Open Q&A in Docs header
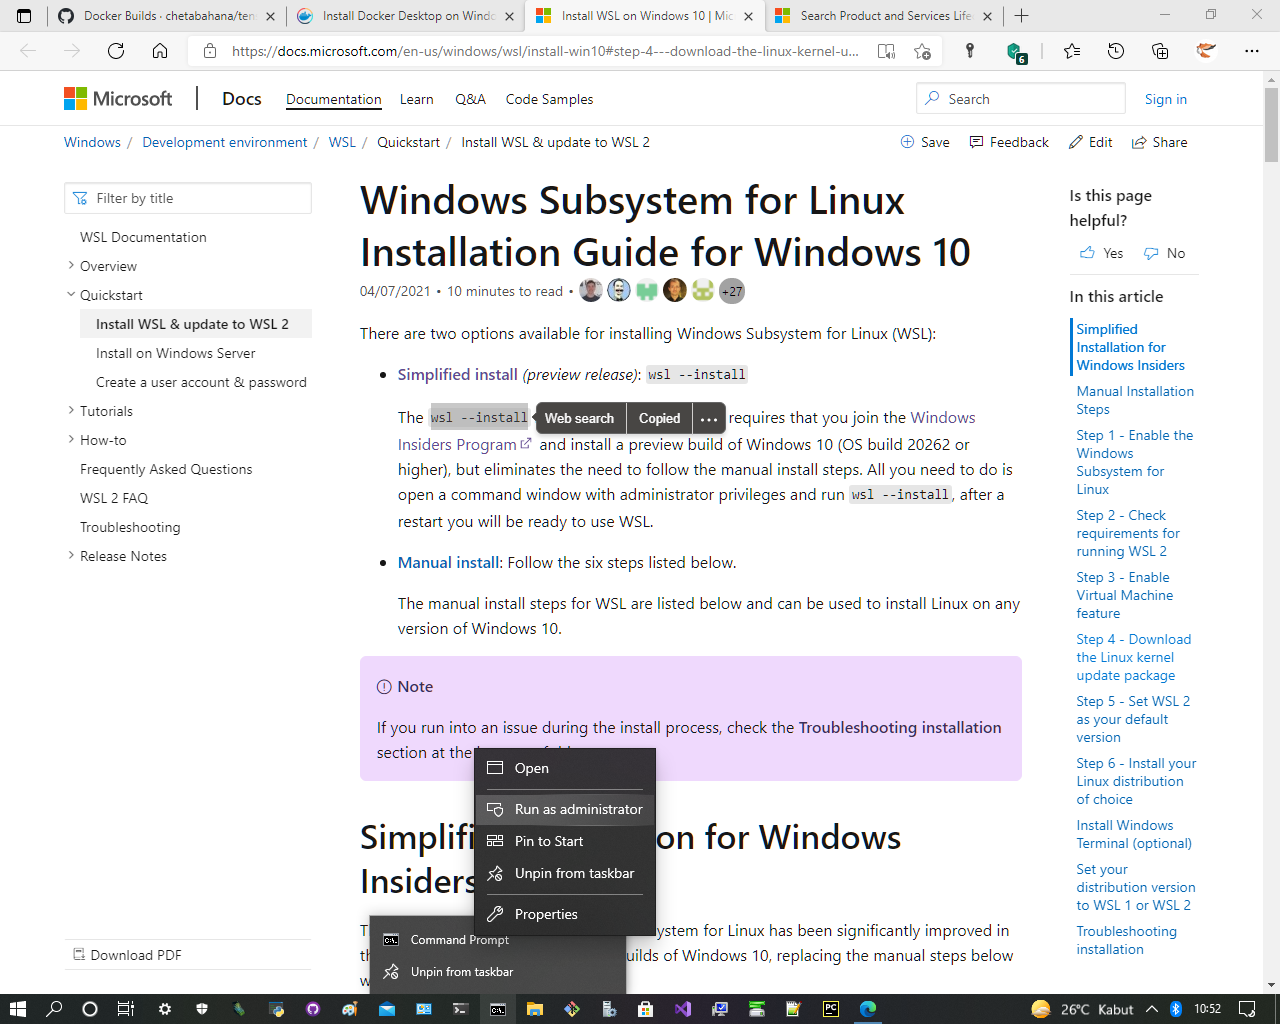 coord(470,99)
